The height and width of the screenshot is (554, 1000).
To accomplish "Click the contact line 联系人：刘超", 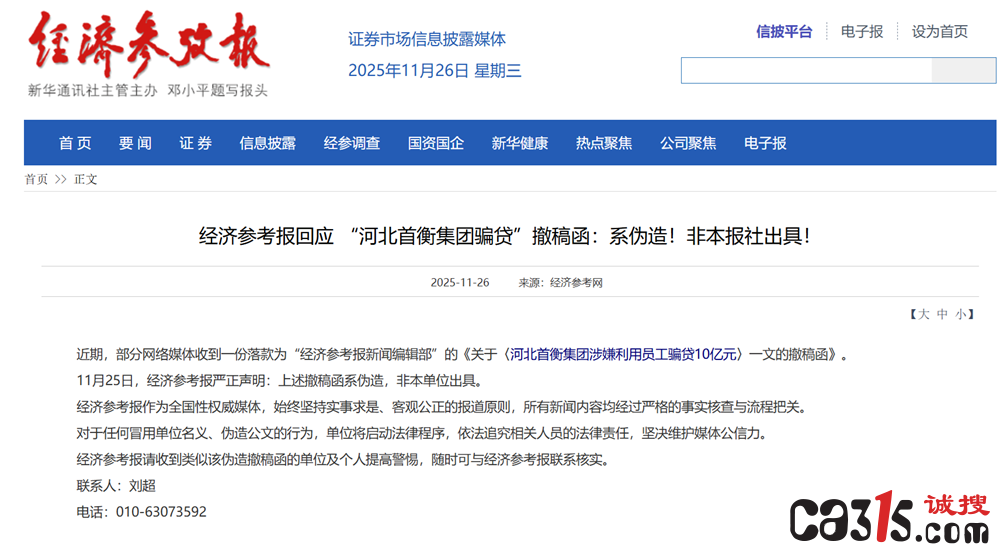I will [x=116, y=486].
